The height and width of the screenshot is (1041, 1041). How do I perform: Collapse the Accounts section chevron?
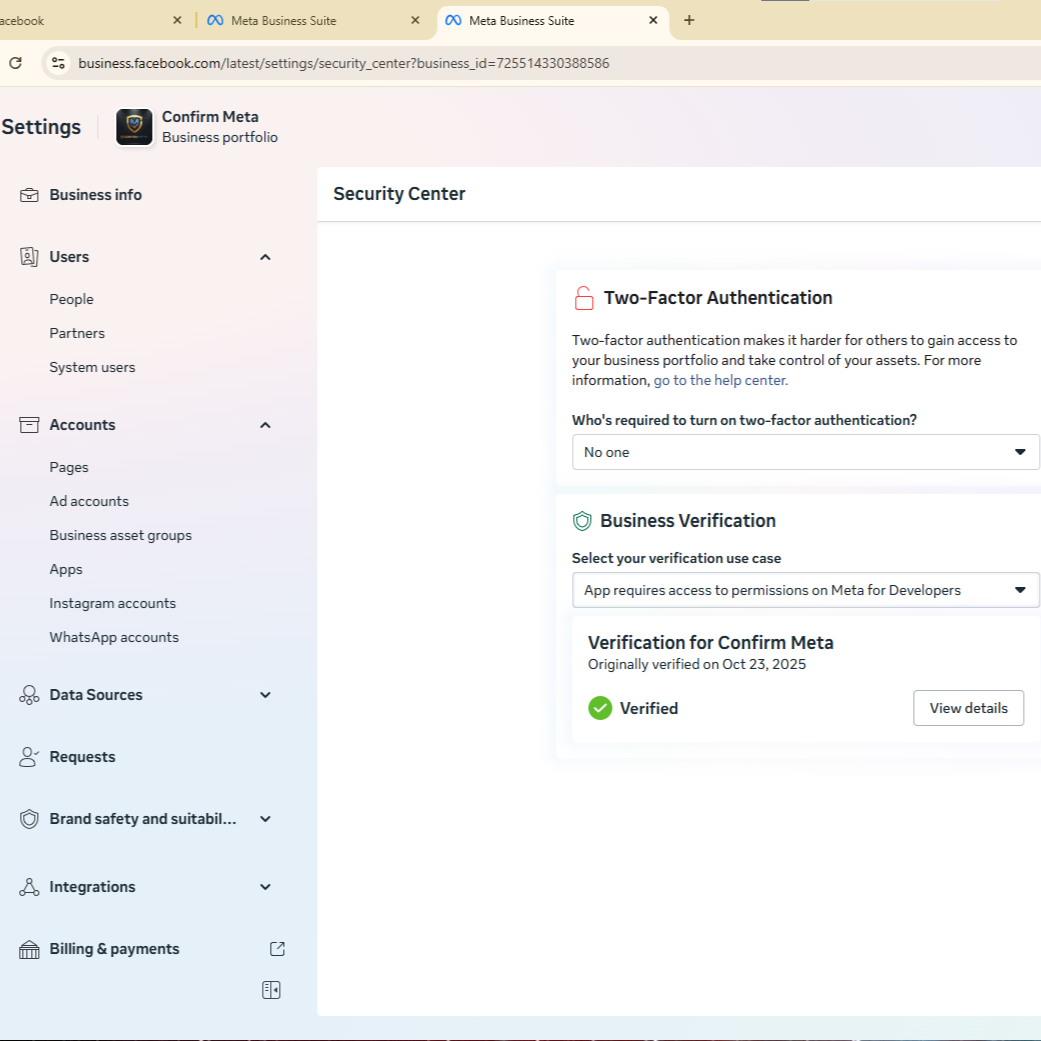(x=265, y=425)
